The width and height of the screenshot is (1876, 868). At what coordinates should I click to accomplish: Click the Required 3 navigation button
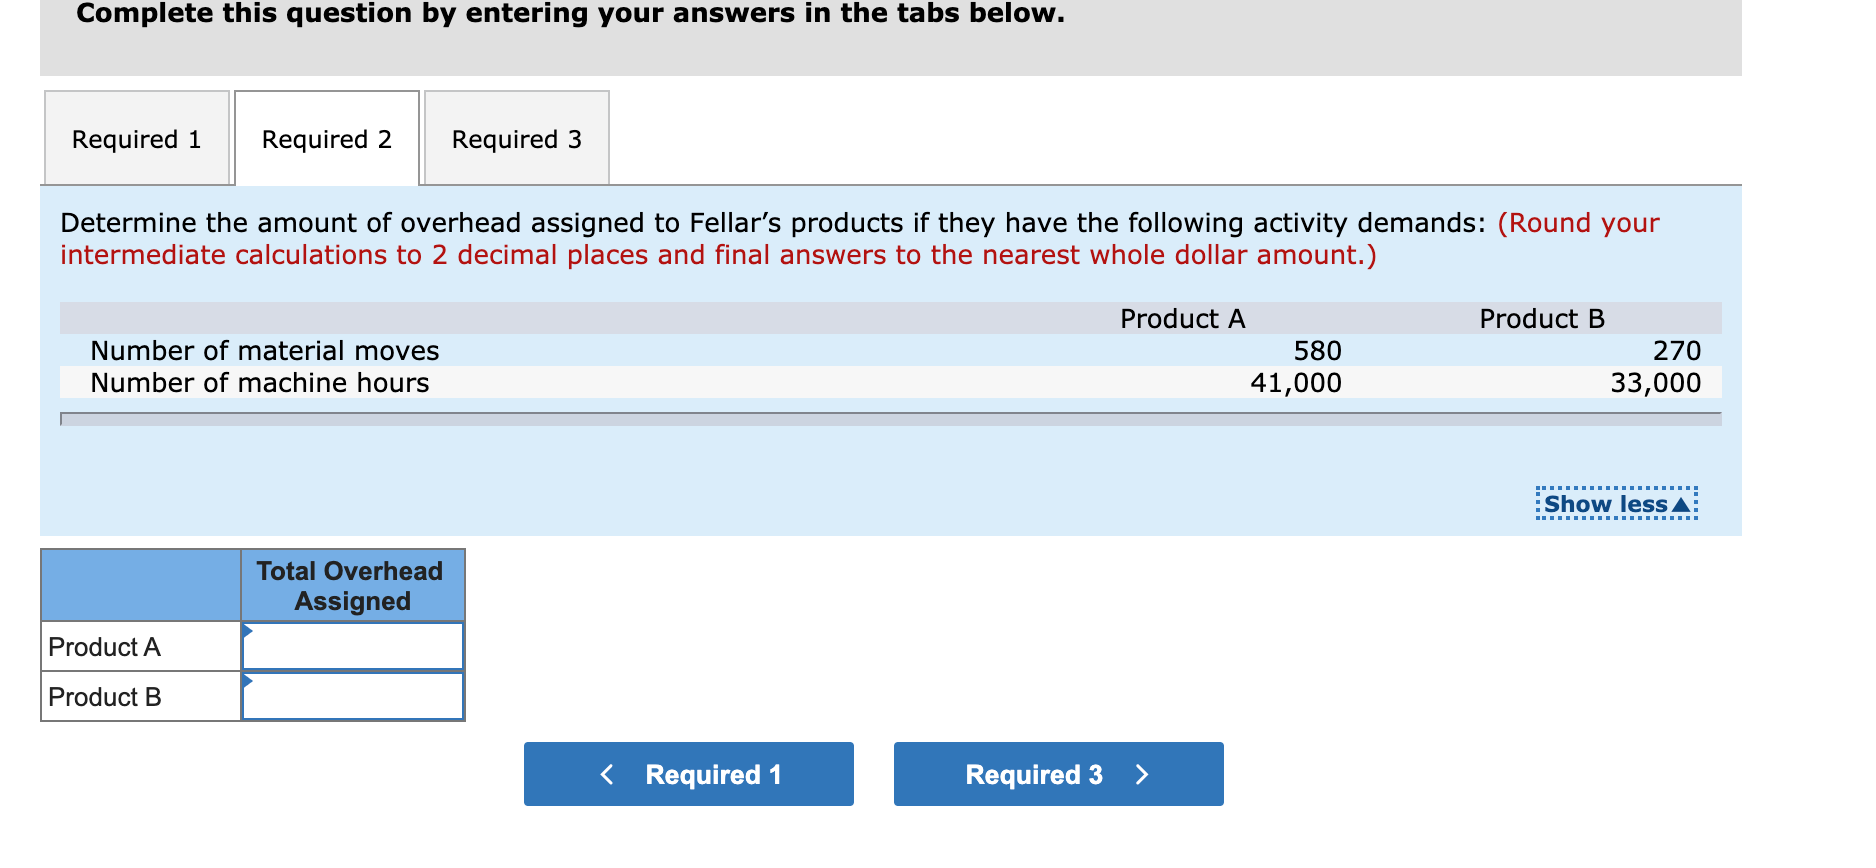[1057, 773]
